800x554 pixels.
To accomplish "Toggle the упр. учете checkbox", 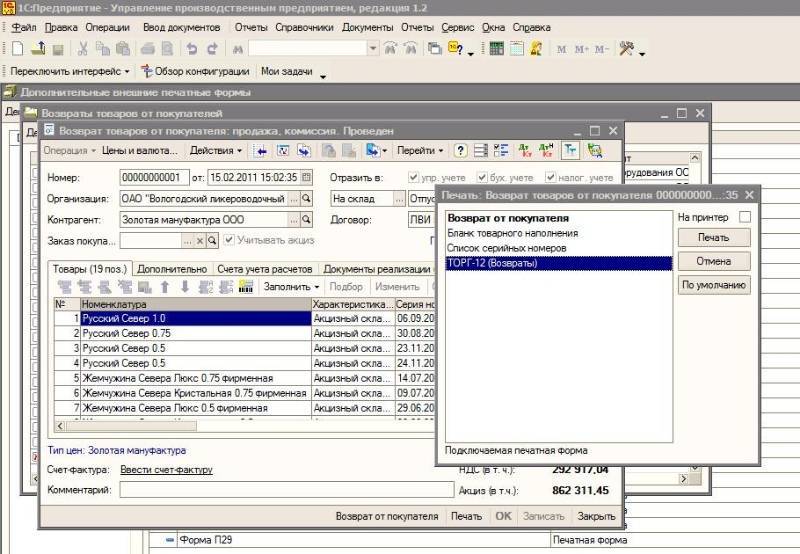I will [x=414, y=178].
